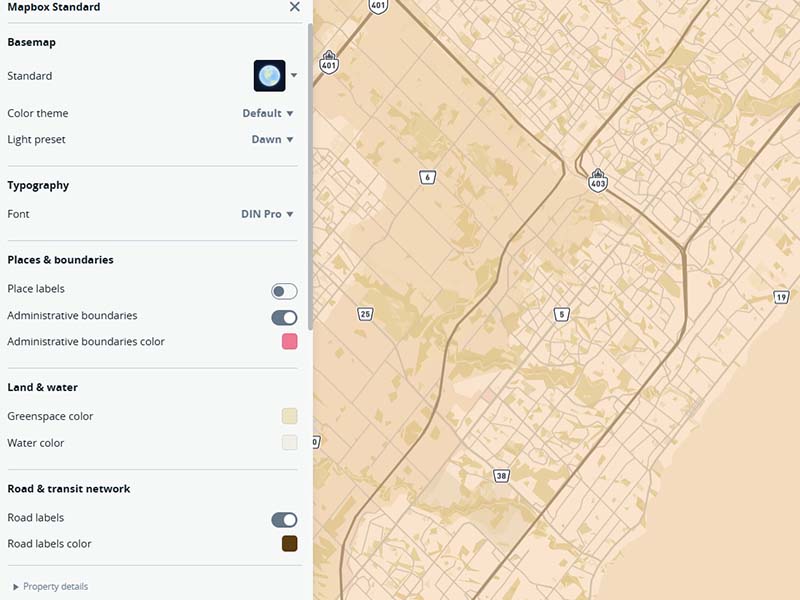Click the Highway 6 route marker
Viewport: 800px width, 600px height.
point(428,178)
